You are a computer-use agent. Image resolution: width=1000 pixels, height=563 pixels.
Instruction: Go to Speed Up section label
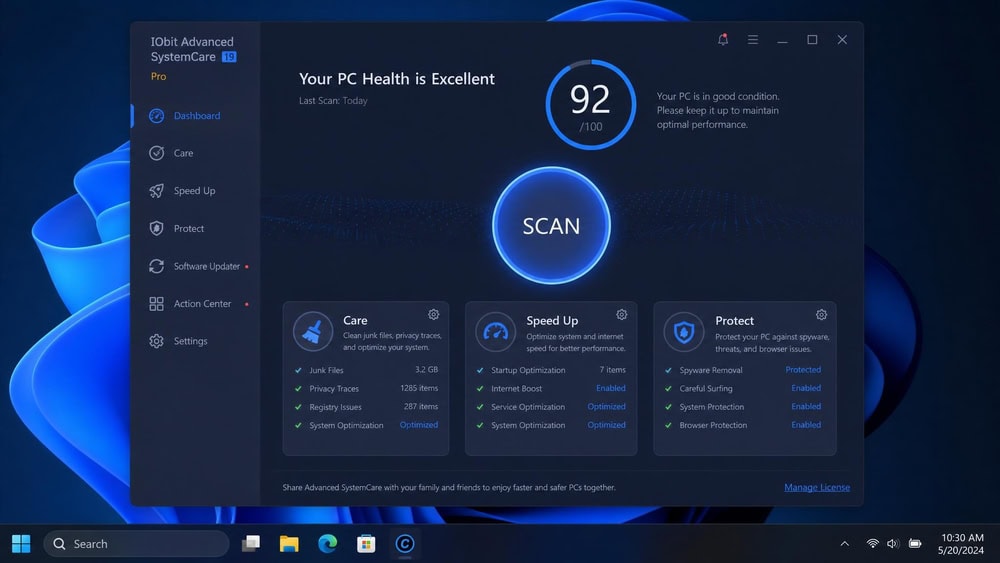(x=195, y=191)
